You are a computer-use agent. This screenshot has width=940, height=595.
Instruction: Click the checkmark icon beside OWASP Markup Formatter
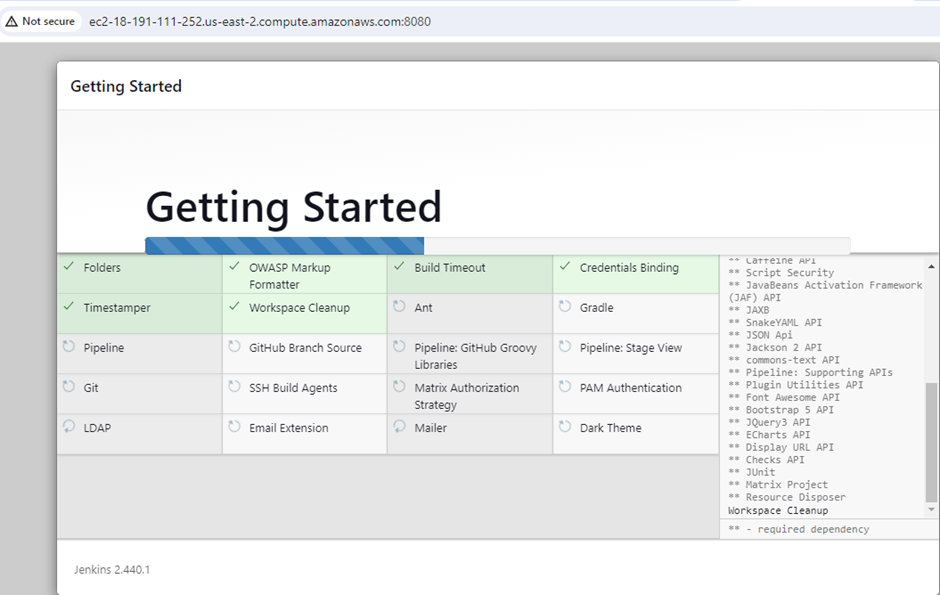(234, 266)
